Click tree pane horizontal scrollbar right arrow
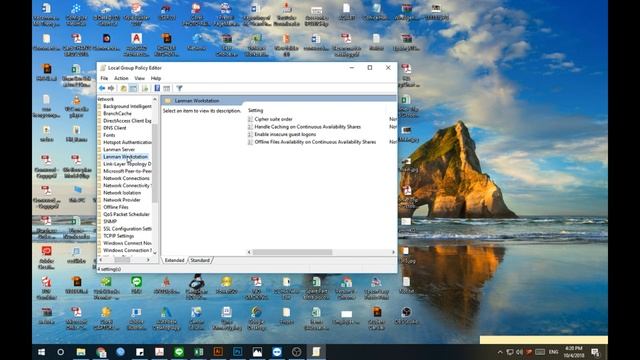This screenshot has height=360, width=640. (x=148, y=260)
